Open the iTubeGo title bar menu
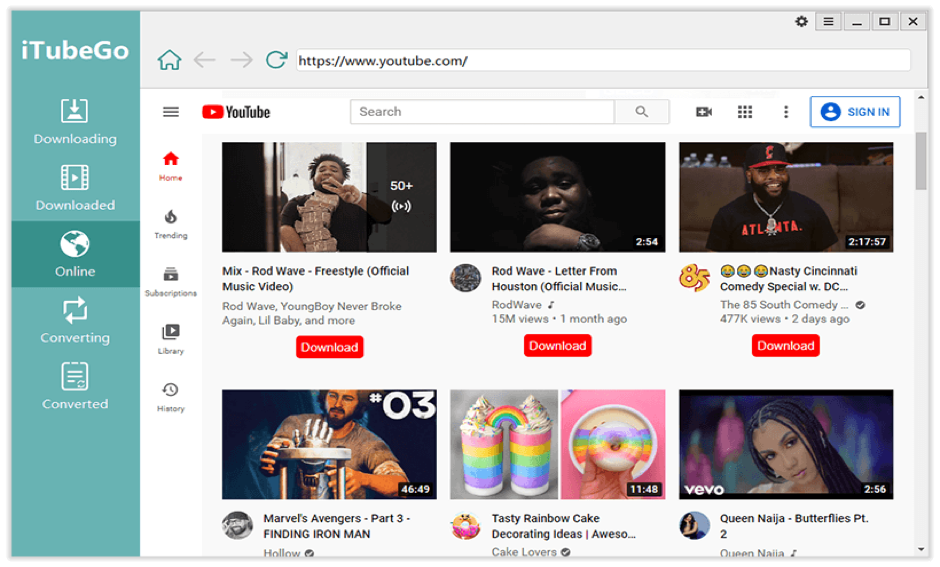Viewport: 940px width, 567px height. pos(828,21)
